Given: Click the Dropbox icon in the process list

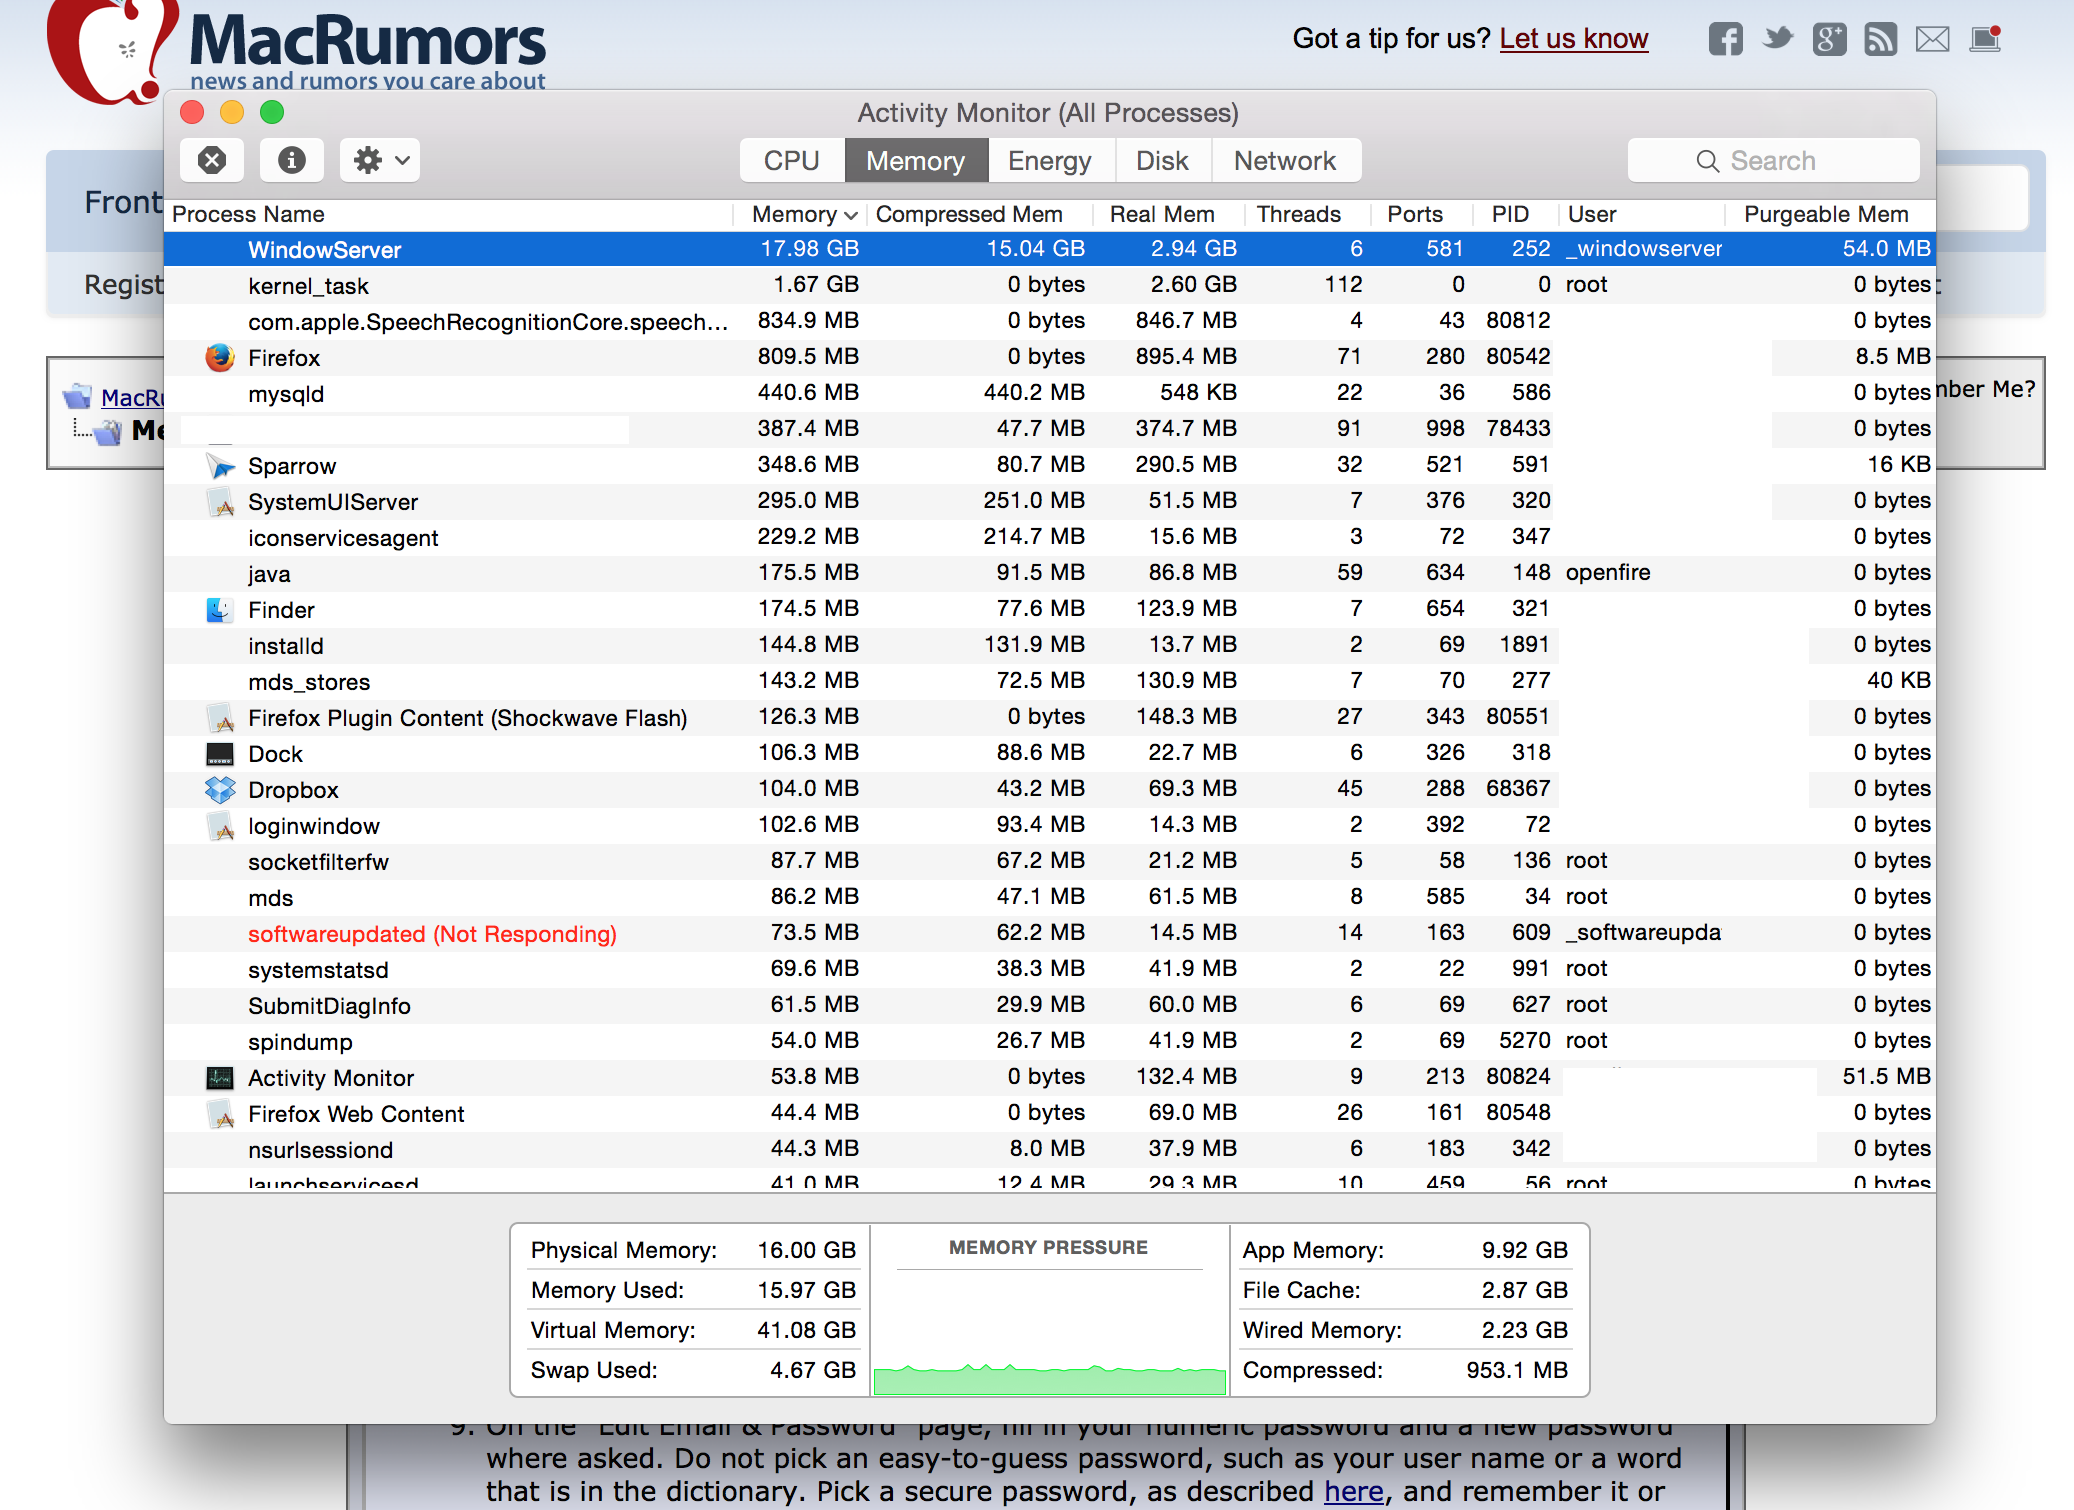Looking at the screenshot, I should pyautogui.click(x=220, y=789).
